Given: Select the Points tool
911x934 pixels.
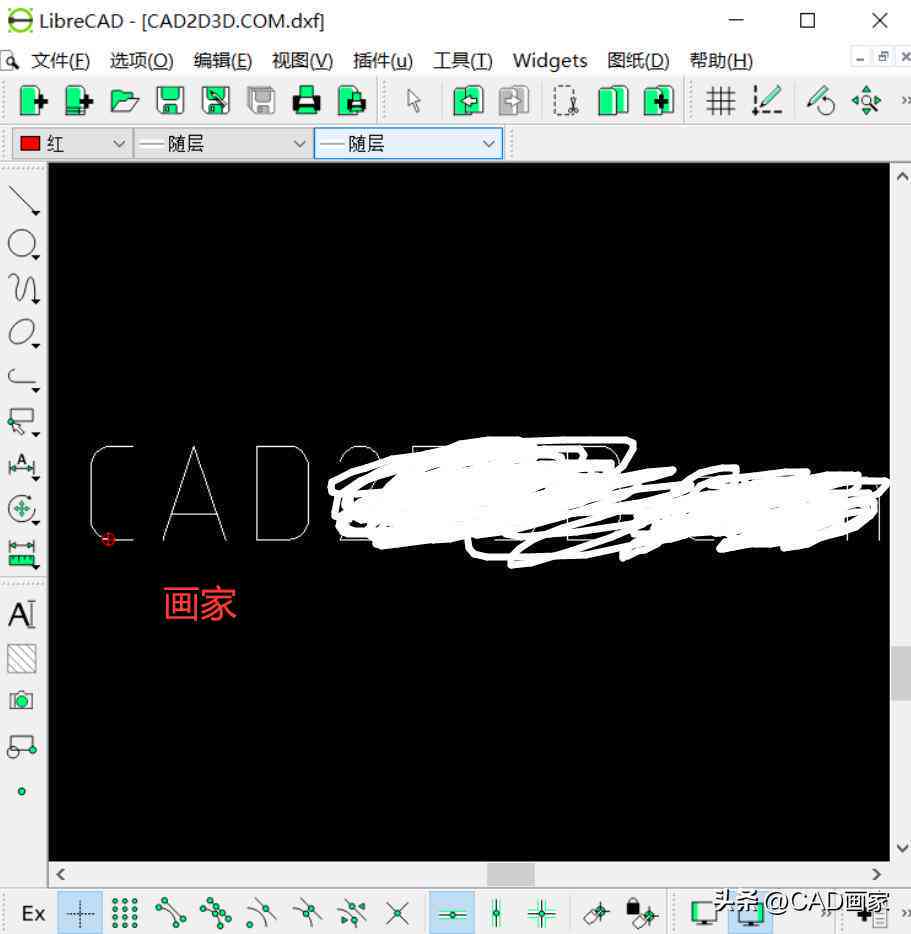Looking at the screenshot, I should [21, 791].
